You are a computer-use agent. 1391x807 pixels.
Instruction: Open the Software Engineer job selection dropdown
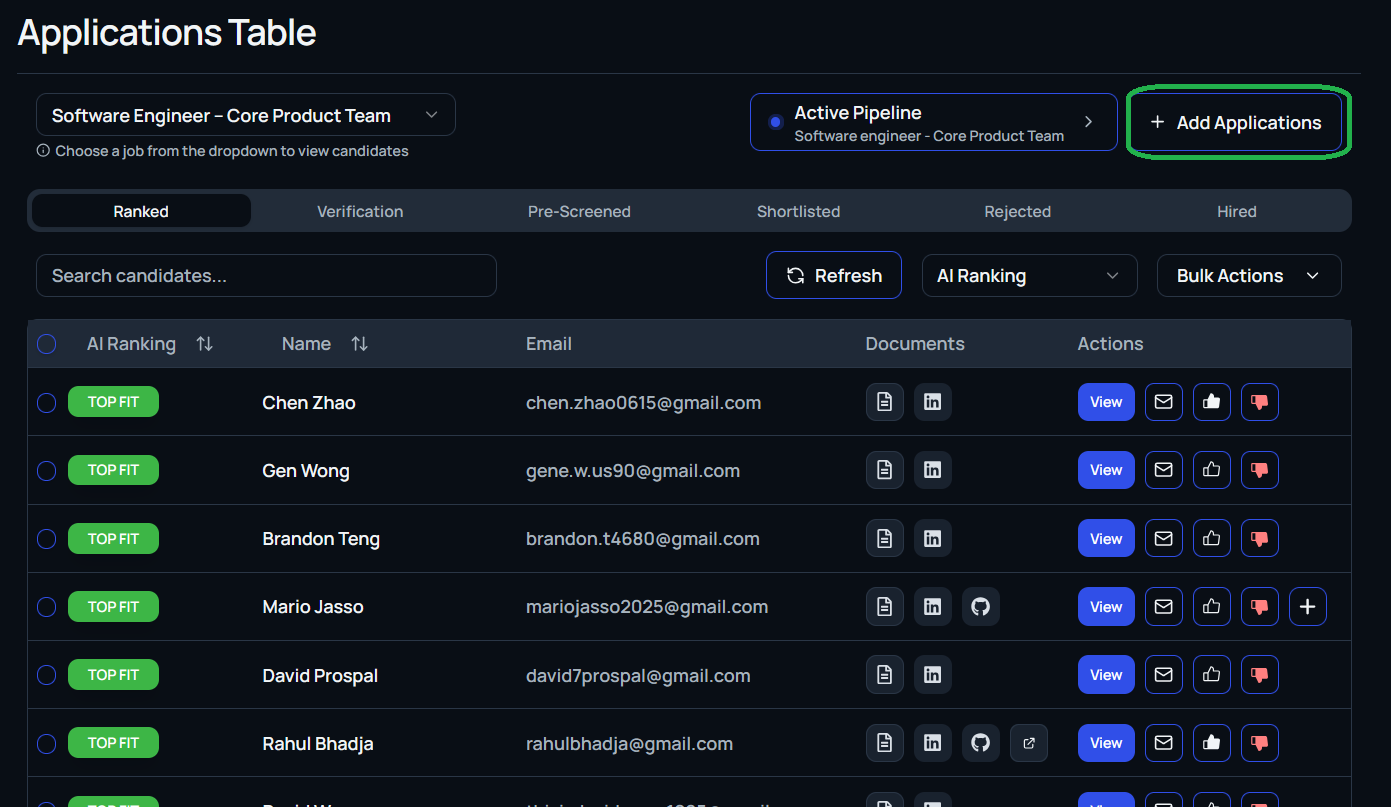pyautogui.click(x=245, y=115)
